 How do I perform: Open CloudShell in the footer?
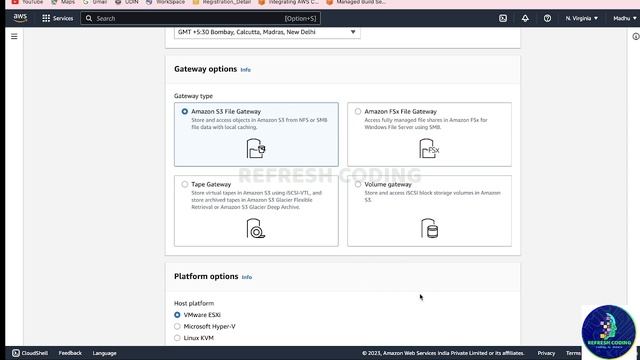[x=30, y=353]
